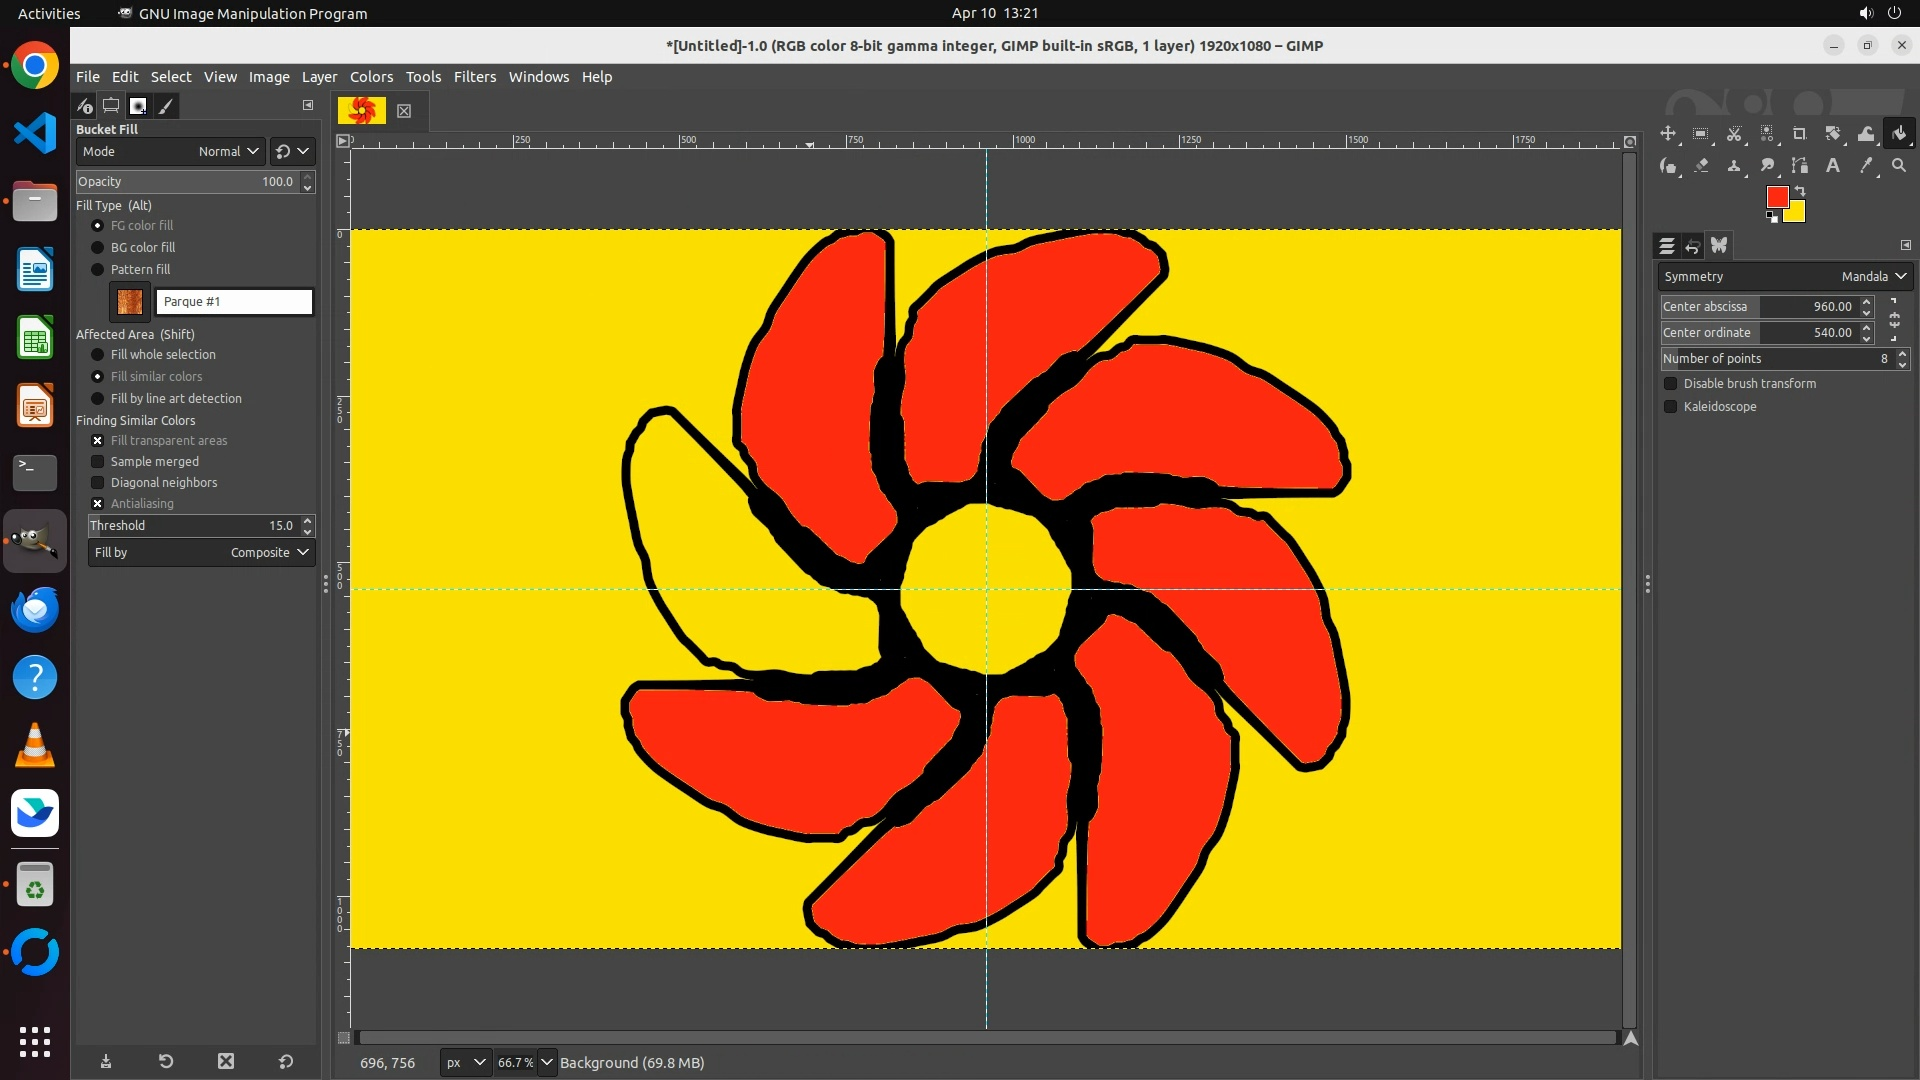Click the Parque #1 pattern thumbnail
Viewport: 1920px width, 1080px height.
(130, 302)
